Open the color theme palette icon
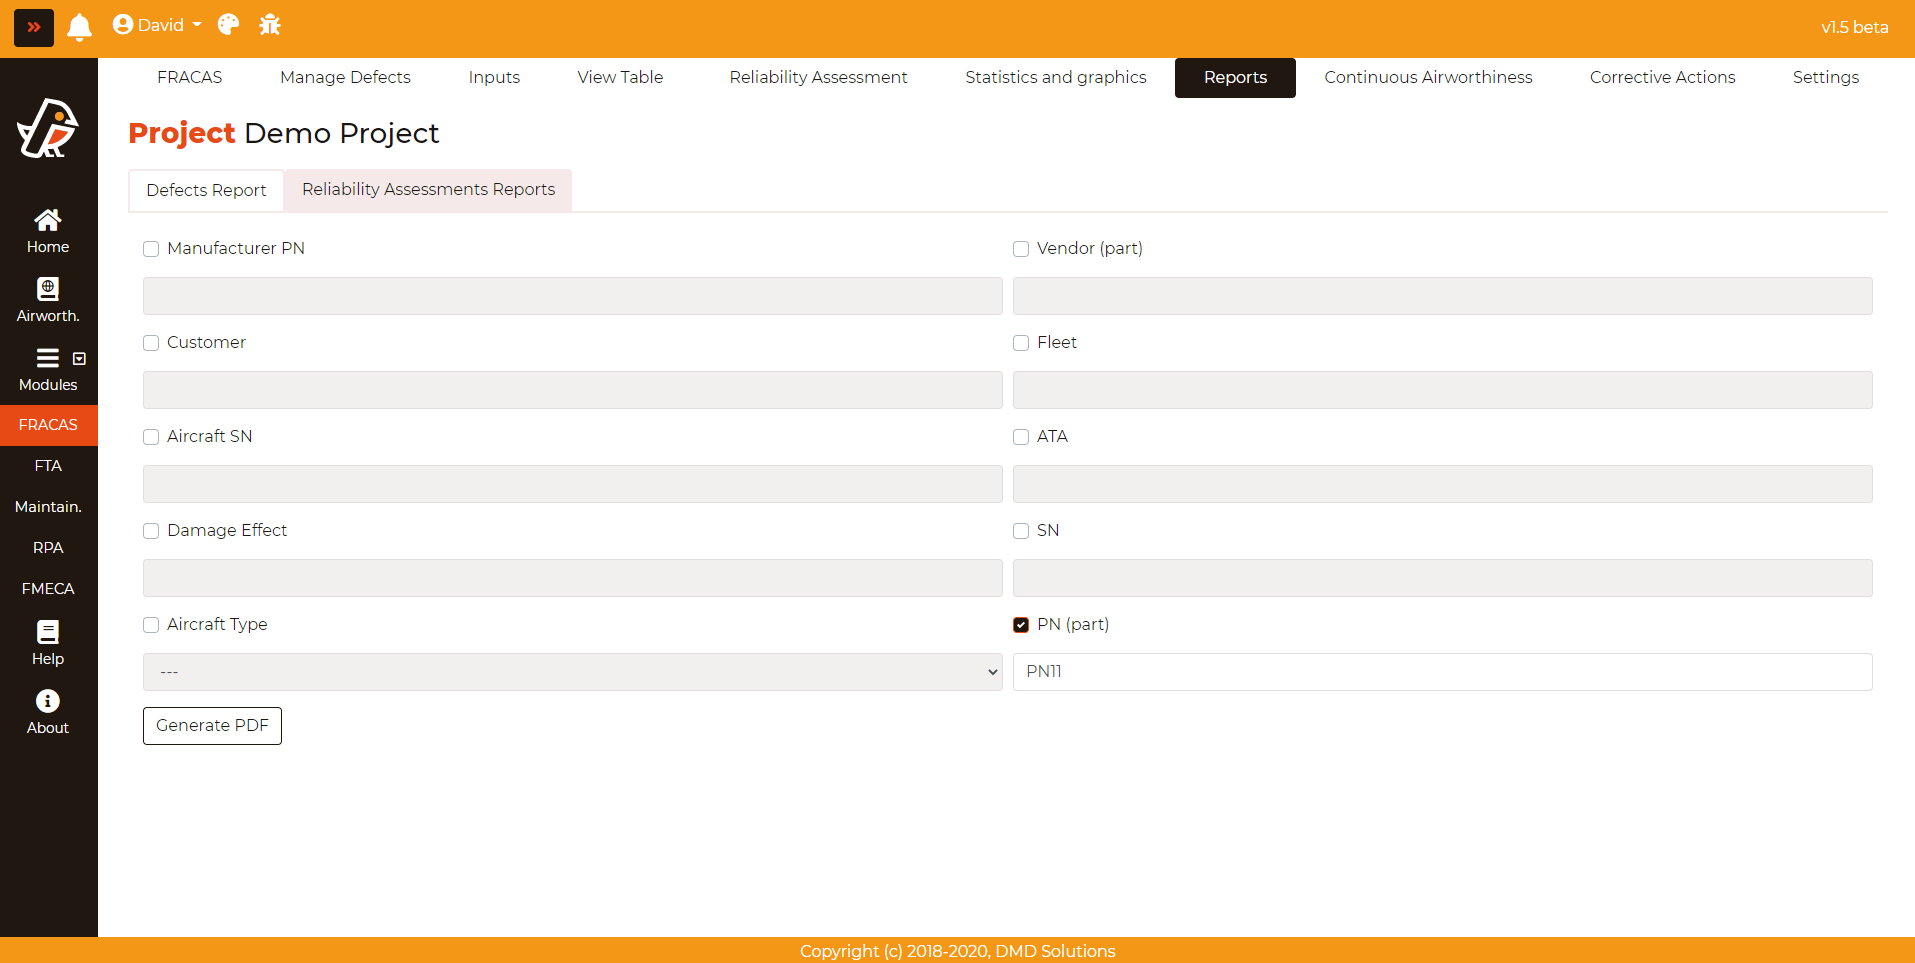This screenshot has width=1915, height=963. coord(228,25)
